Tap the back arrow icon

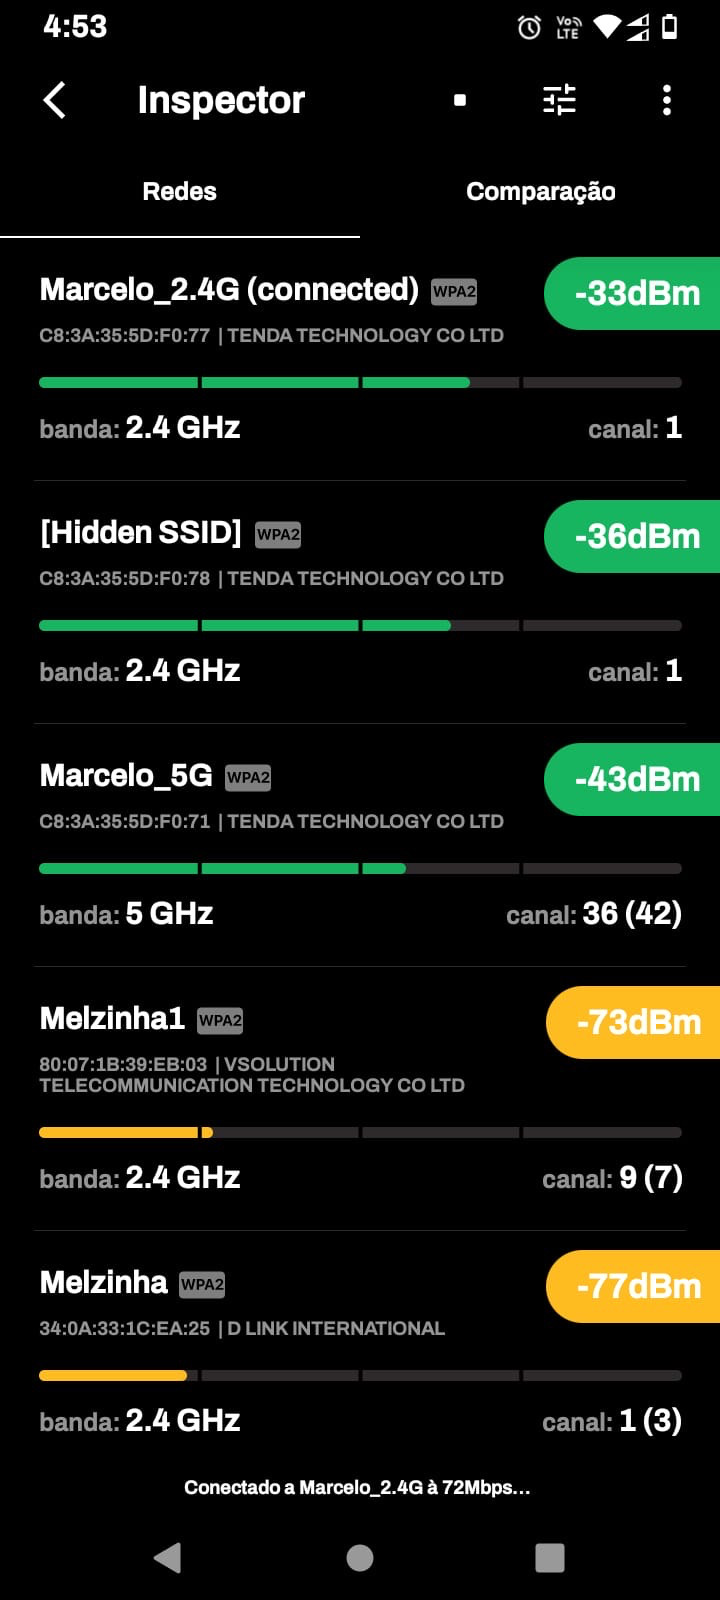tap(55, 100)
